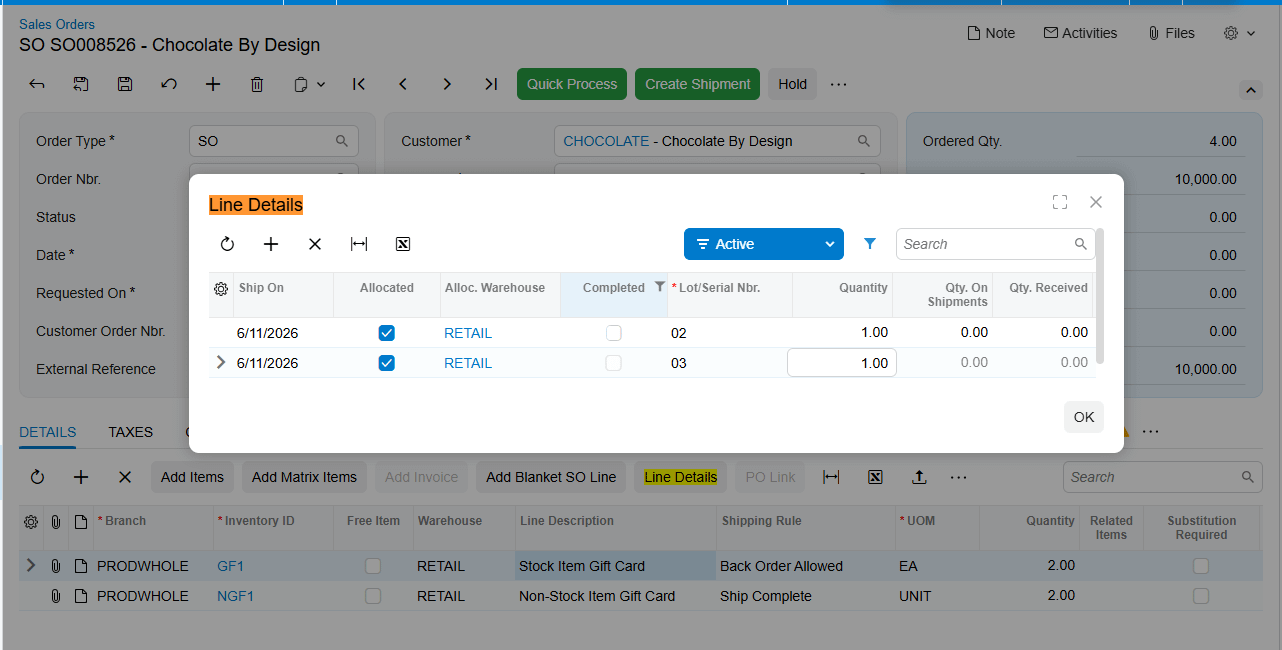Expand the GF1 row arrow
This screenshot has width=1282, height=650.
click(x=31, y=565)
